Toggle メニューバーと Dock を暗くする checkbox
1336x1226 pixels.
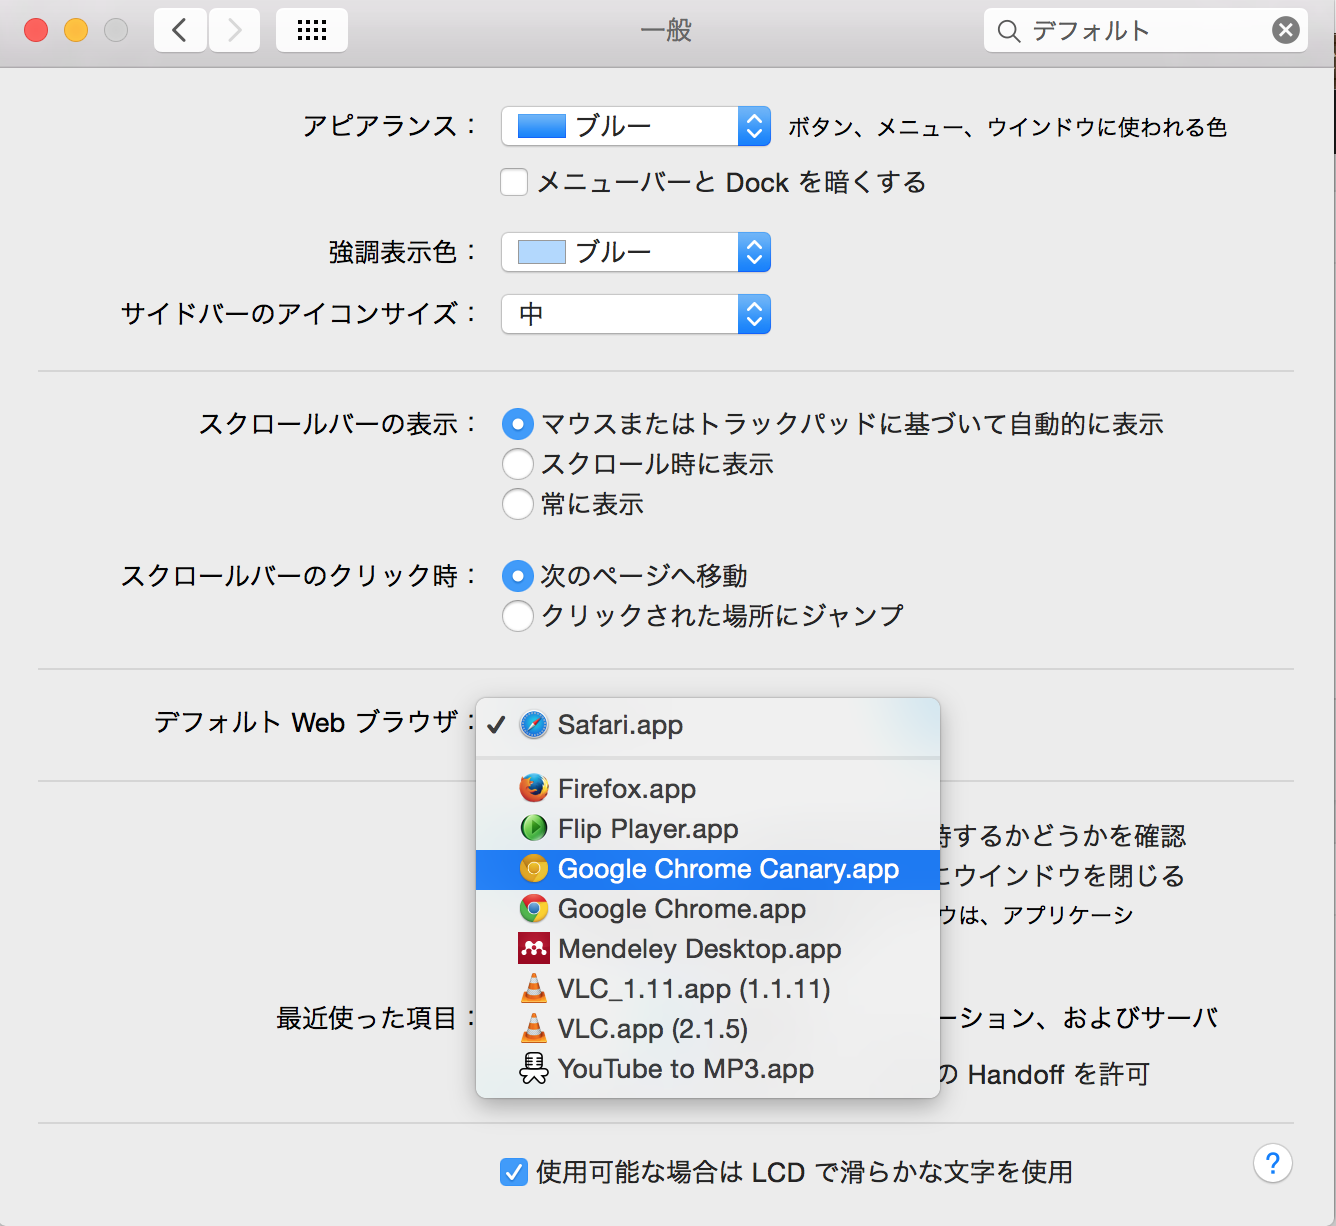point(514,182)
